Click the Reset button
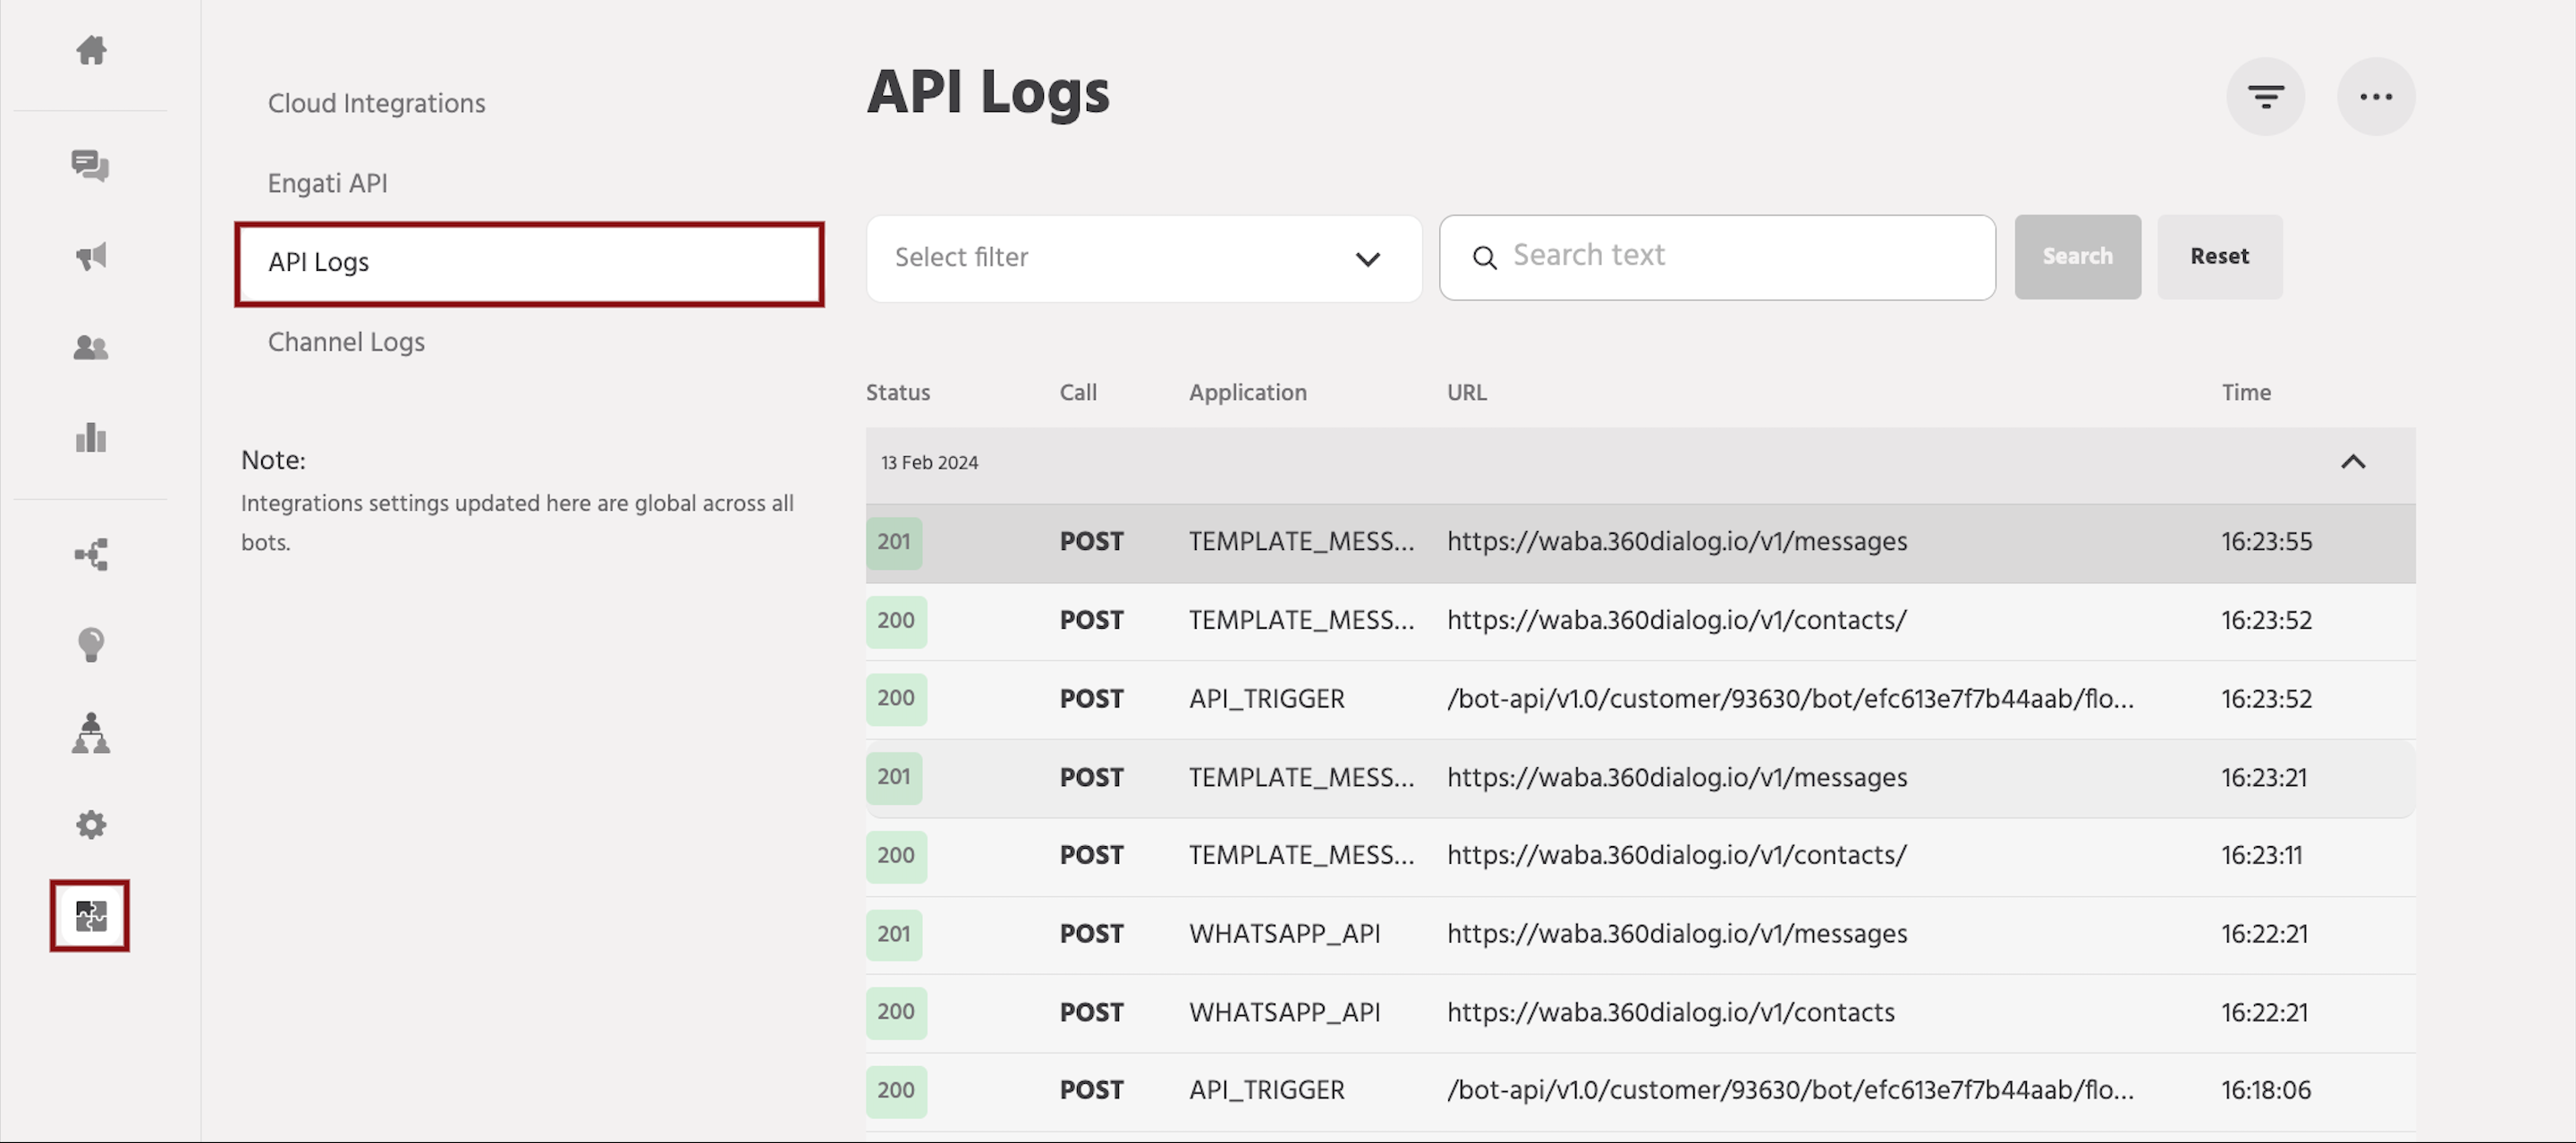This screenshot has height=1143, width=2576. (2219, 256)
